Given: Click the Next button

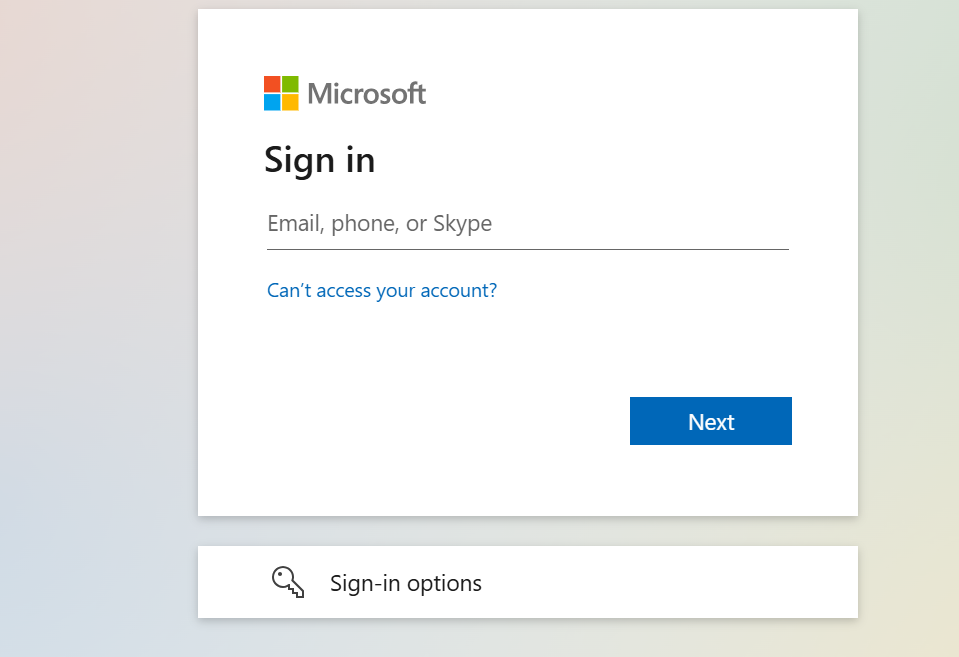Looking at the screenshot, I should pos(711,421).
